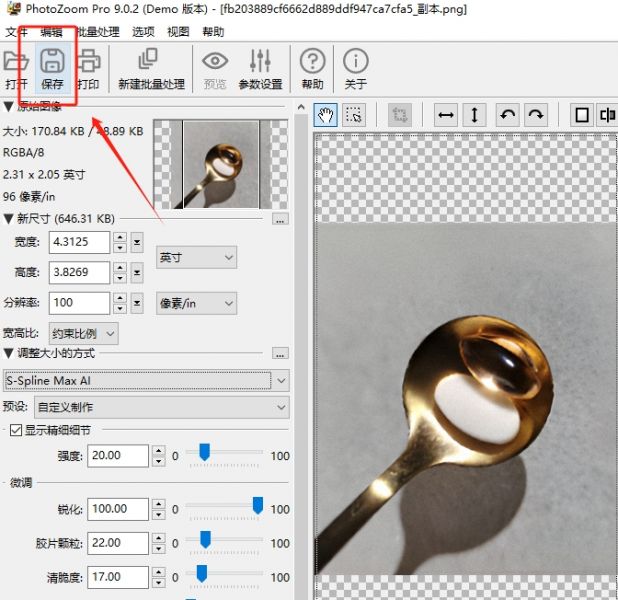Click the width (宽度) input field
The image size is (618, 600).
[79, 242]
